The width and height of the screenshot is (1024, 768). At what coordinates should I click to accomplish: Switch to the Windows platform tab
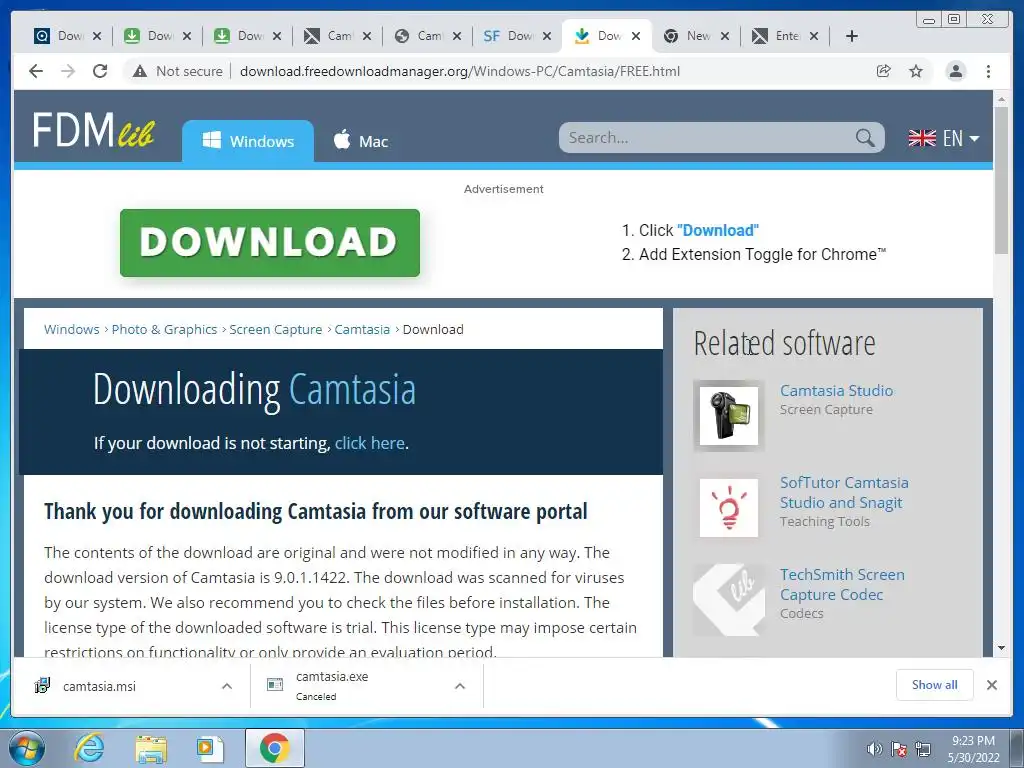(x=248, y=141)
